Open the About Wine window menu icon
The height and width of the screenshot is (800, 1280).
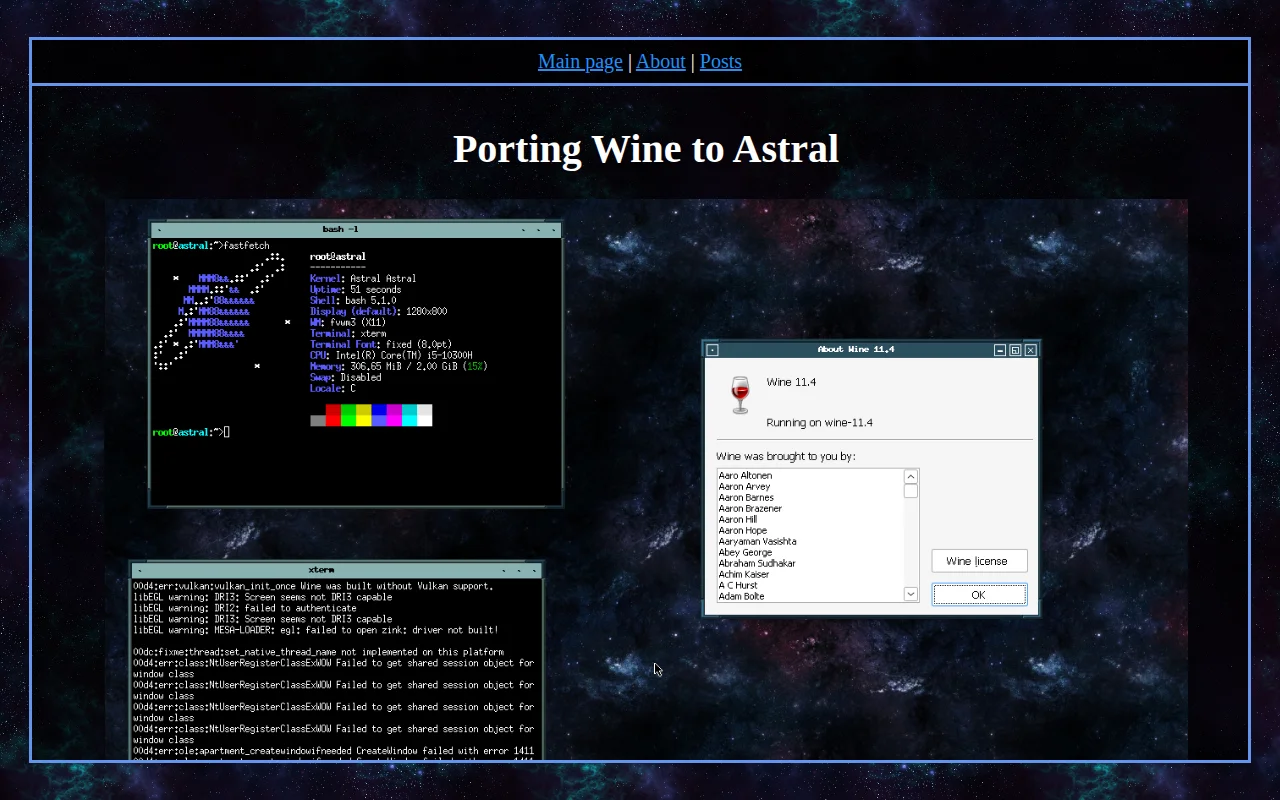(712, 350)
